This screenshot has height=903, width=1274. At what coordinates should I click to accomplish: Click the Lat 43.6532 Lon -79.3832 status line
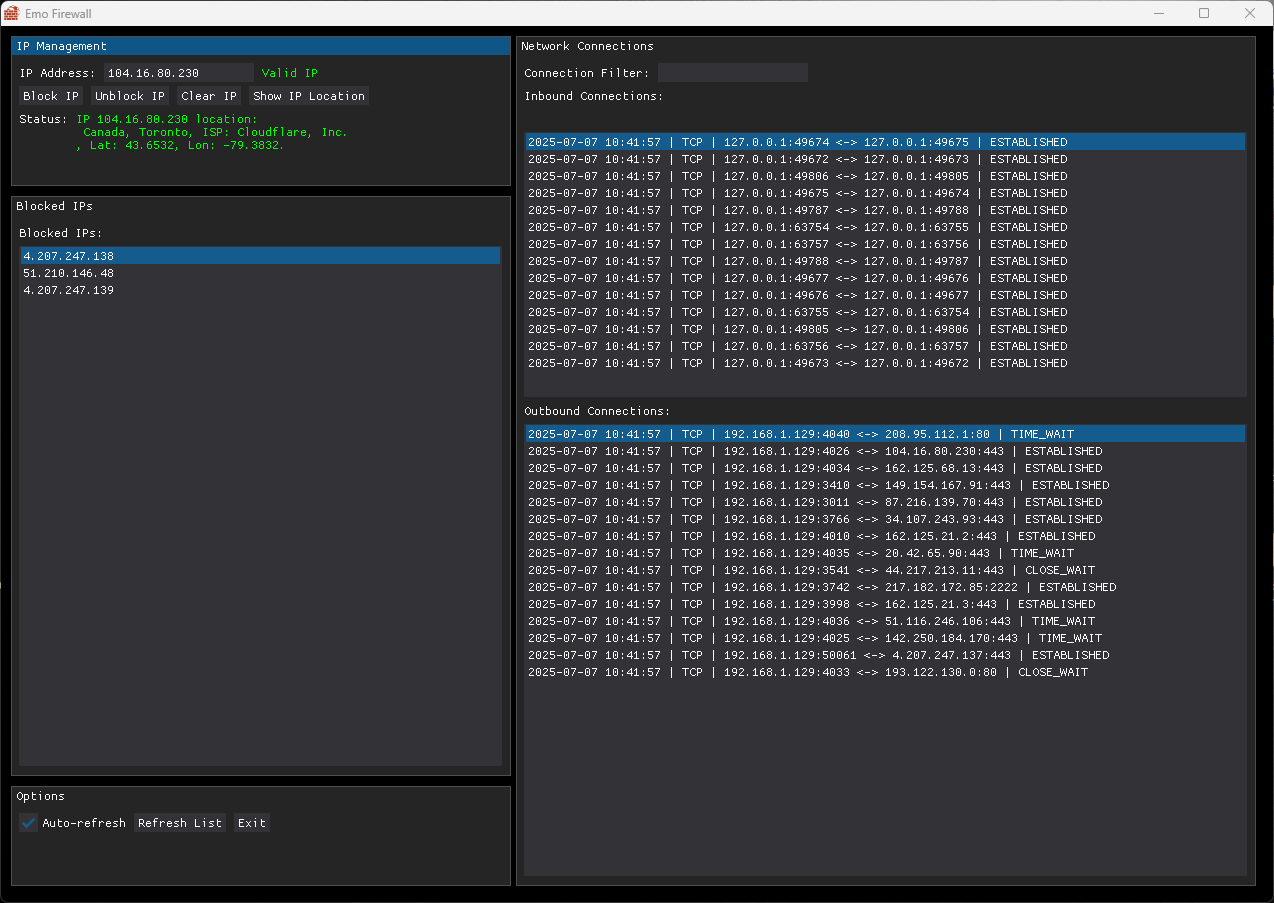(180, 145)
